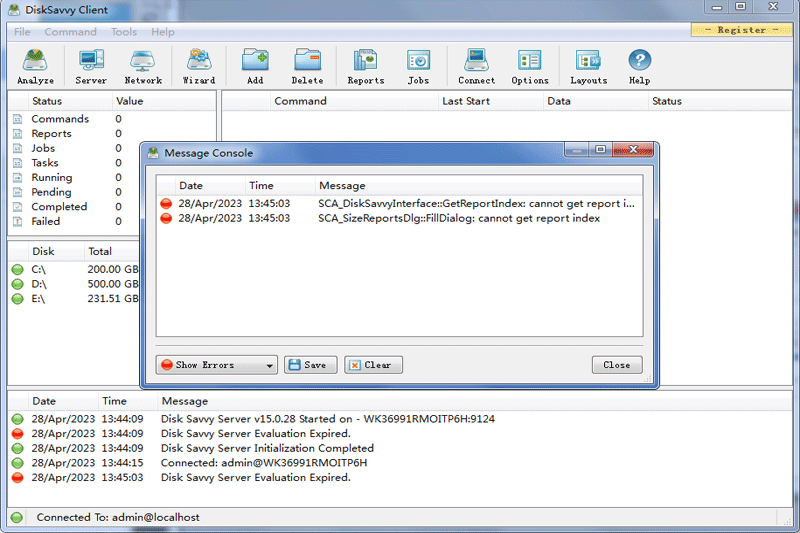The image size is (800, 533).
Task: Click the Analyze toolbar icon
Action: click(x=35, y=66)
